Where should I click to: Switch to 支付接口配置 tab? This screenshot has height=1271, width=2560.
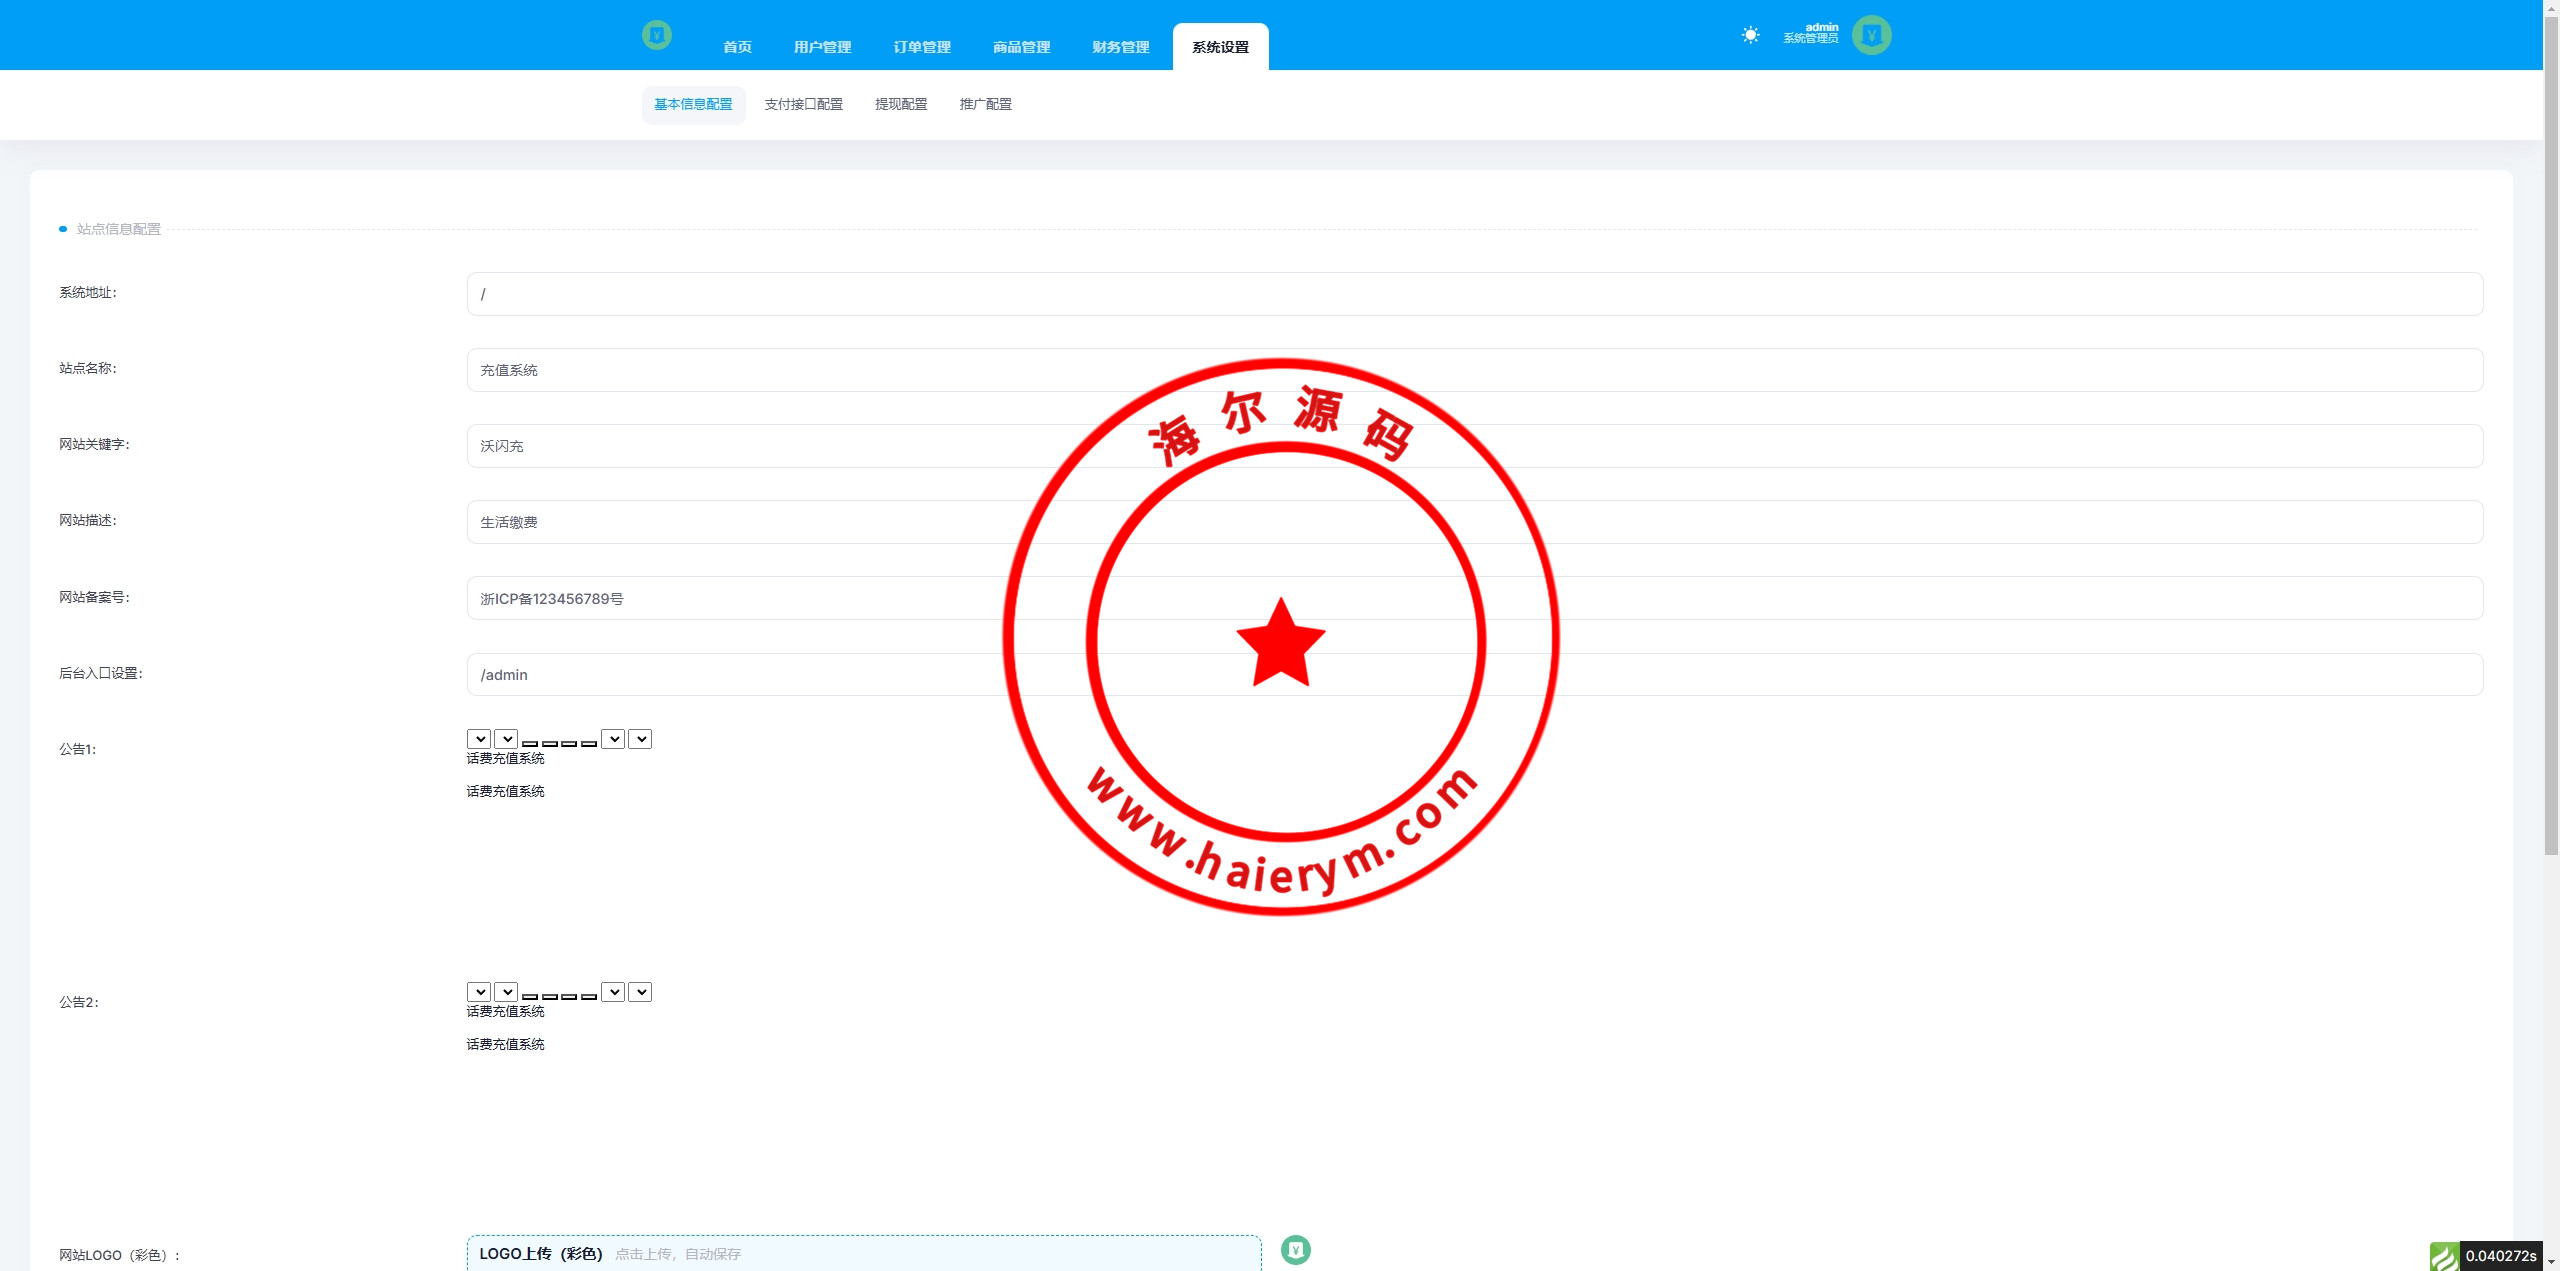click(x=803, y=104)
